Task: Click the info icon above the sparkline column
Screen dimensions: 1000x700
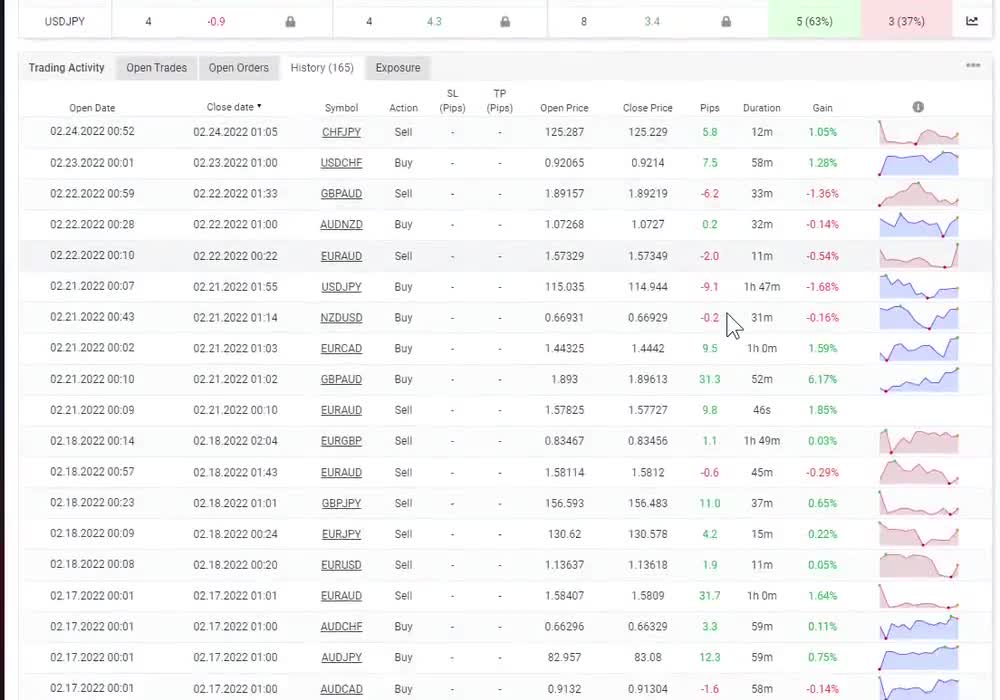Action: pyautogui.click(x=918, y=108)
